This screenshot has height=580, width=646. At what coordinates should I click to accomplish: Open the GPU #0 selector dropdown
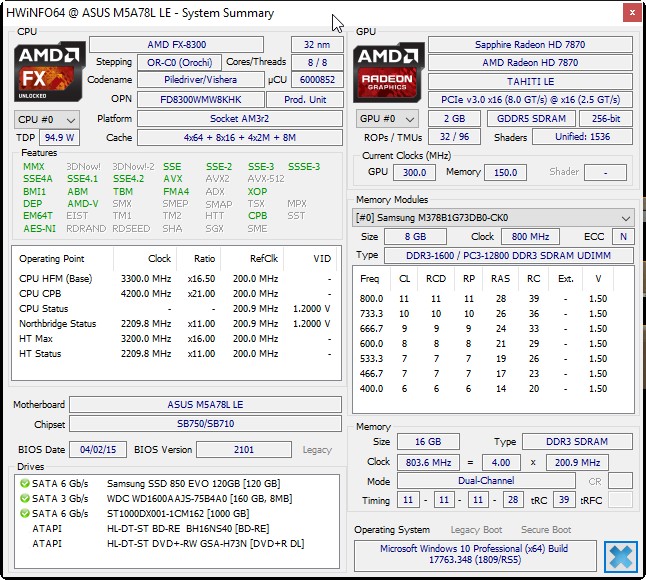pos(387,119)
